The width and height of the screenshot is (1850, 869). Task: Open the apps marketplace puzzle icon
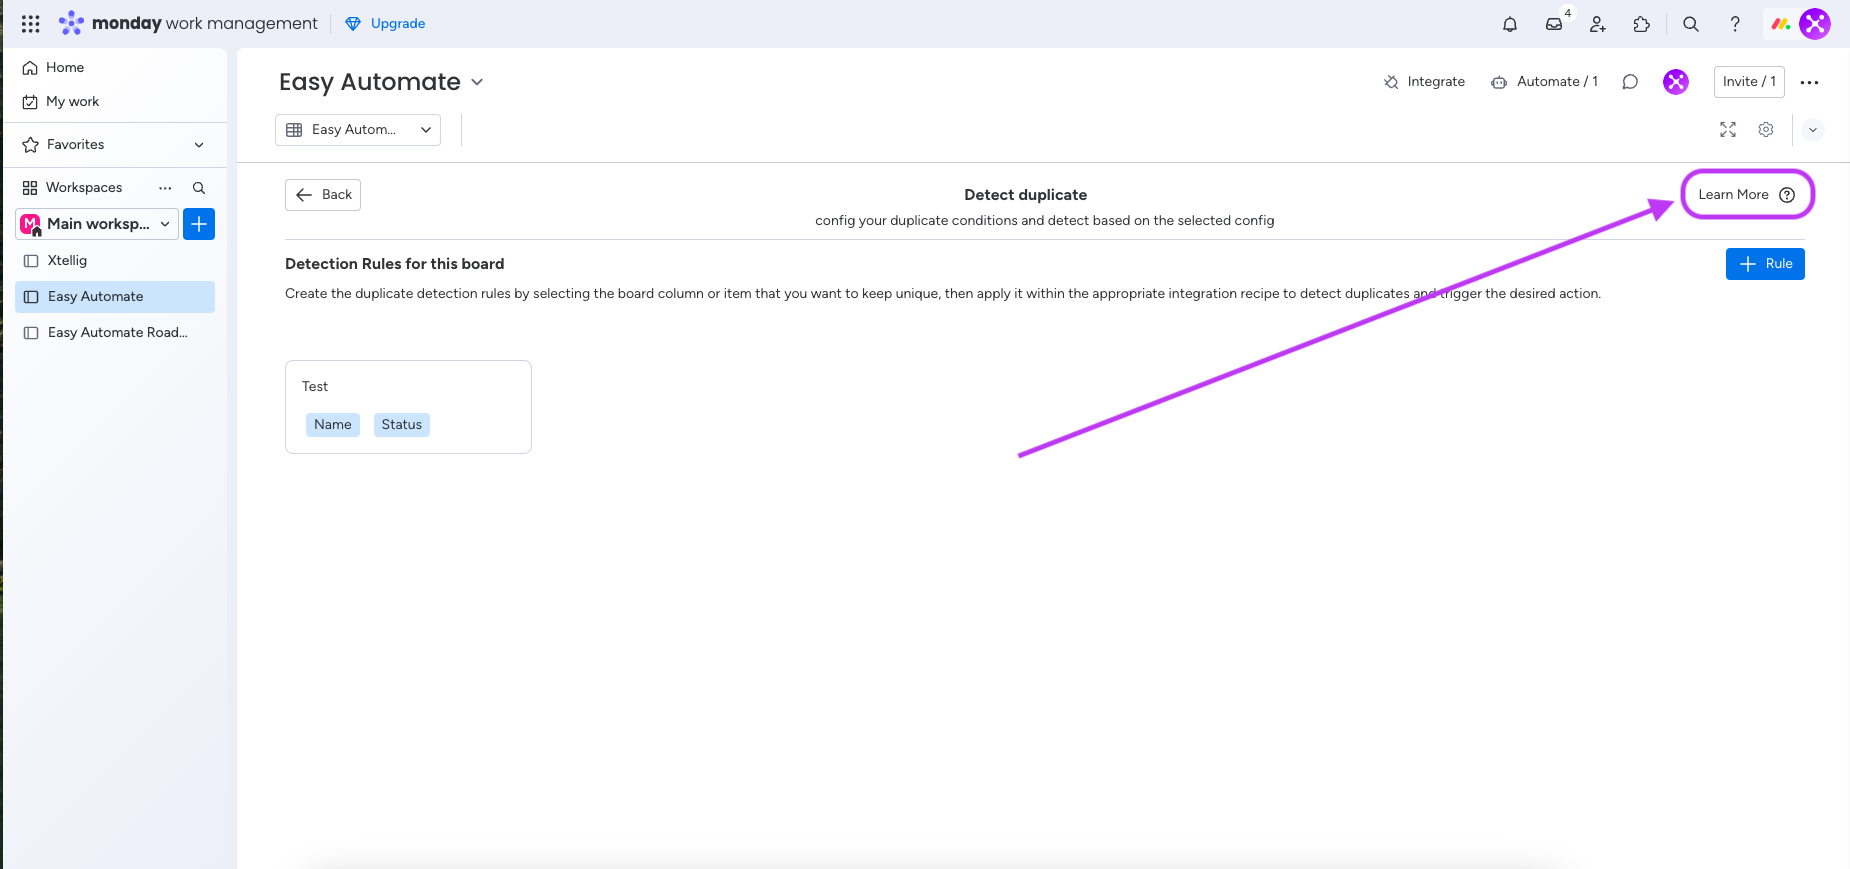(x=1642, y=24)
